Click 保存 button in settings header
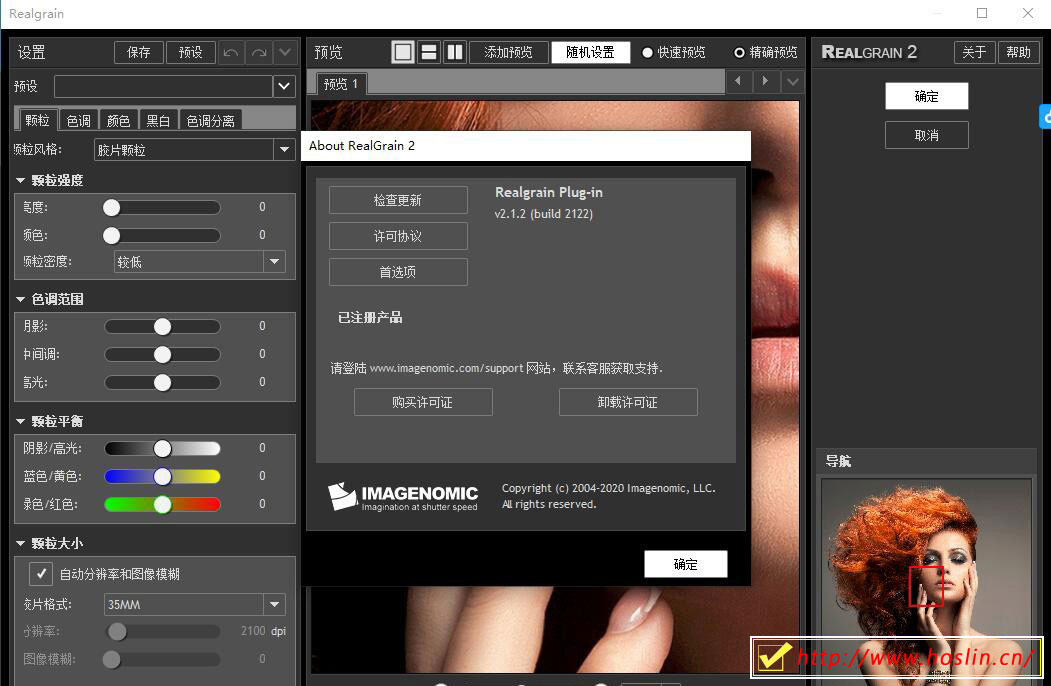The height and width of the screenshot is (686, 1051). 139,52
